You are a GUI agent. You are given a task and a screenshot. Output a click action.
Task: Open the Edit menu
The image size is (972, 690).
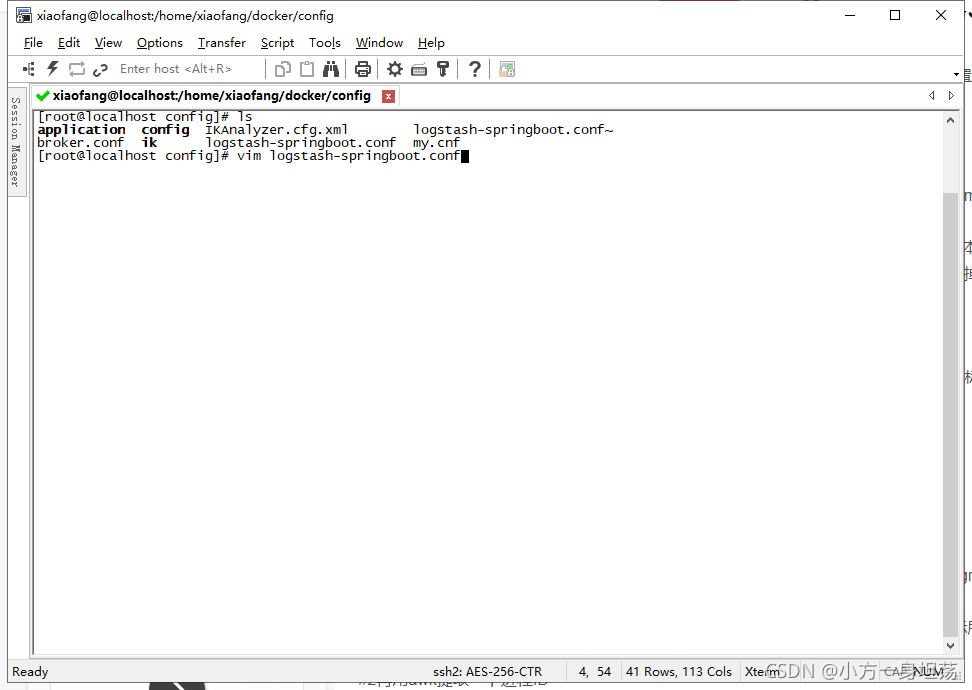69,43
